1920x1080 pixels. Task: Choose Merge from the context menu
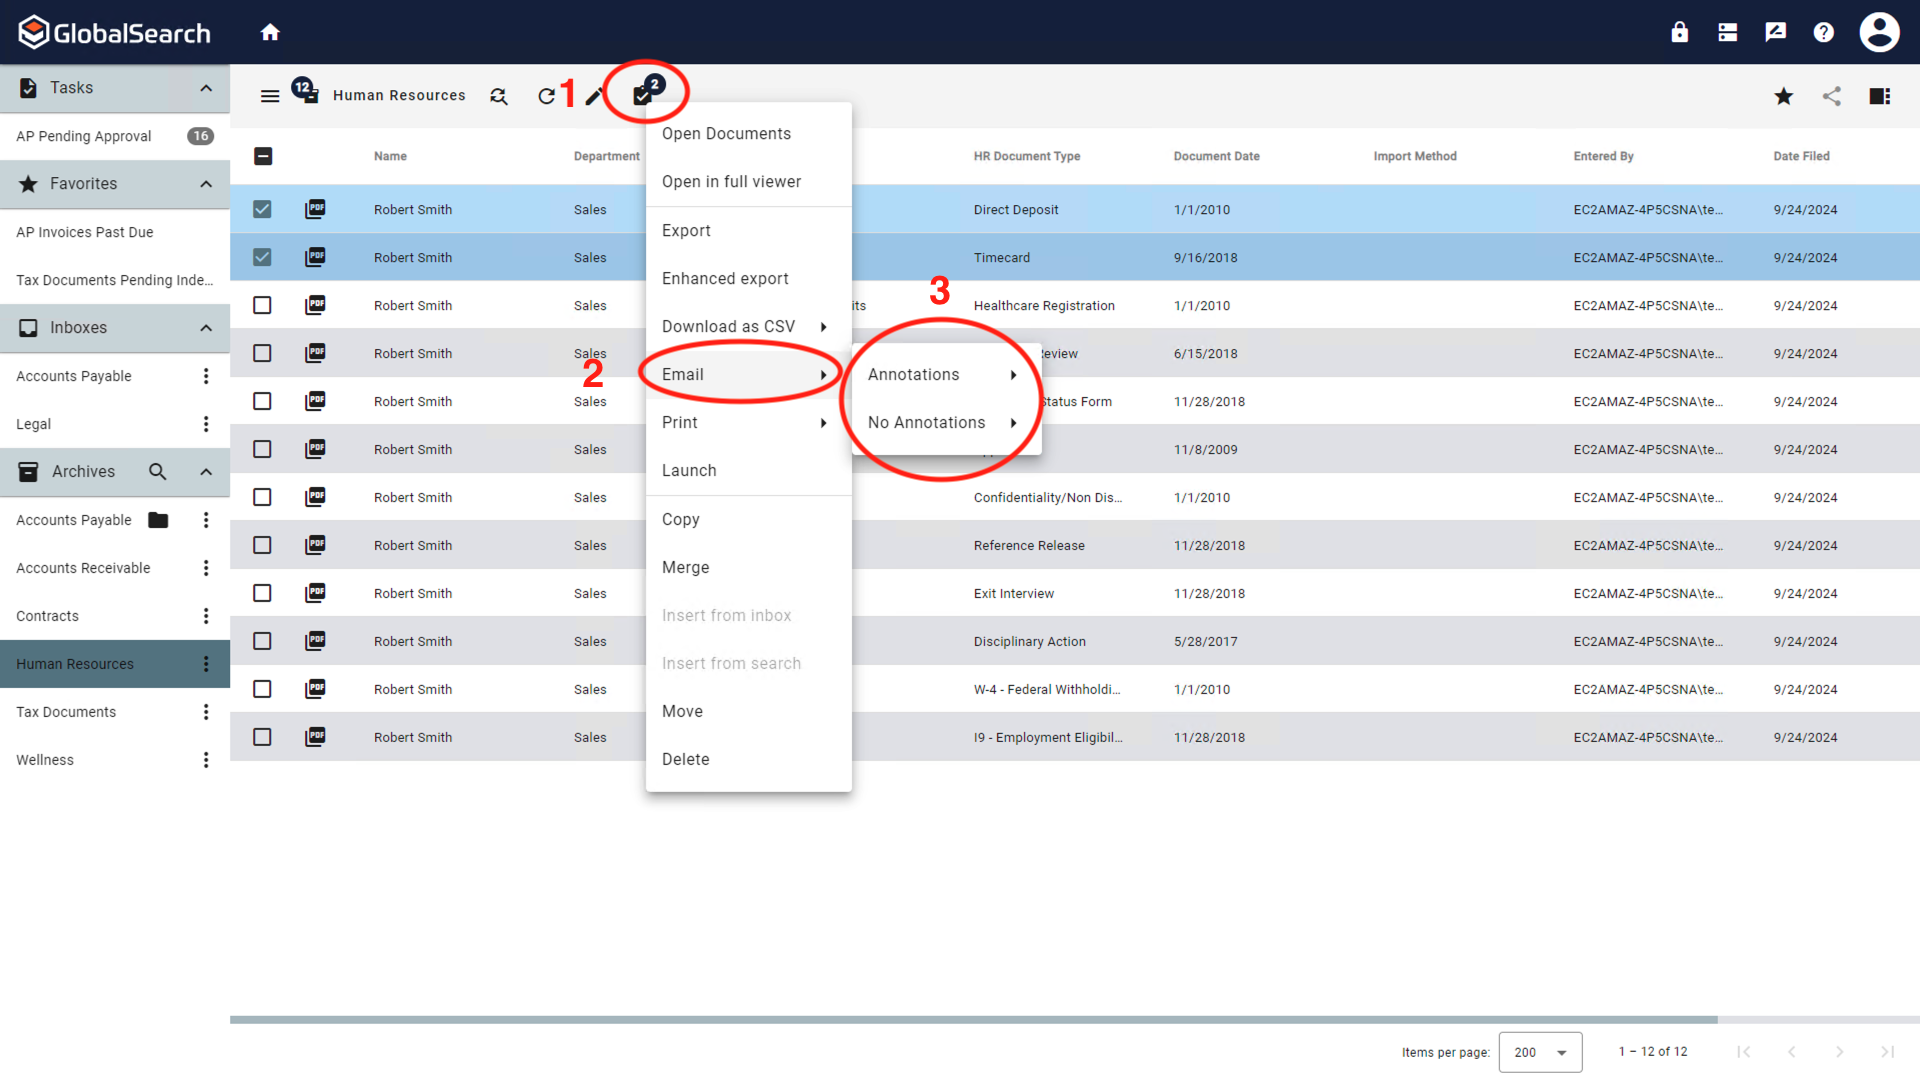(685, 567)
